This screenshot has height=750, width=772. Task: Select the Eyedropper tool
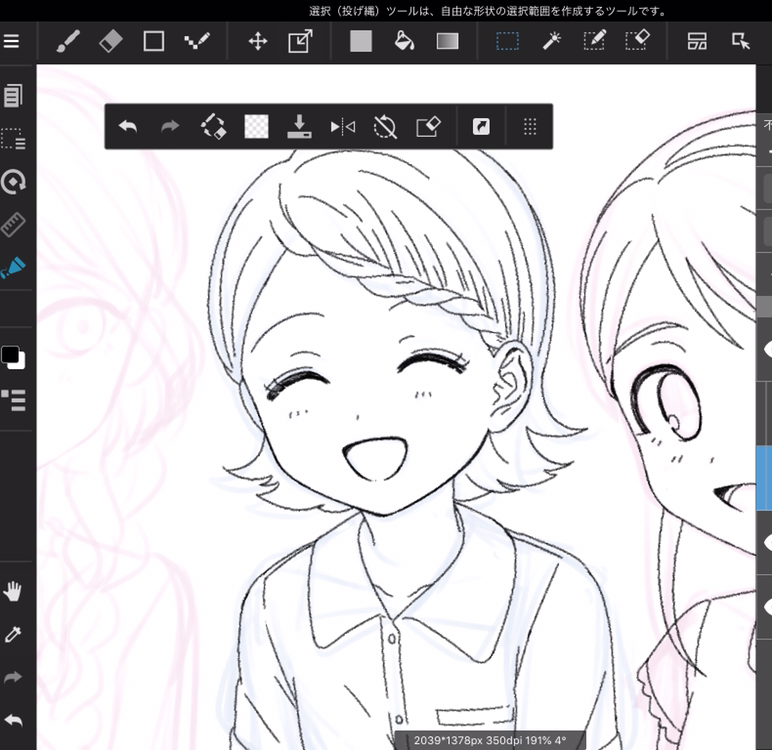pos(13,634)
